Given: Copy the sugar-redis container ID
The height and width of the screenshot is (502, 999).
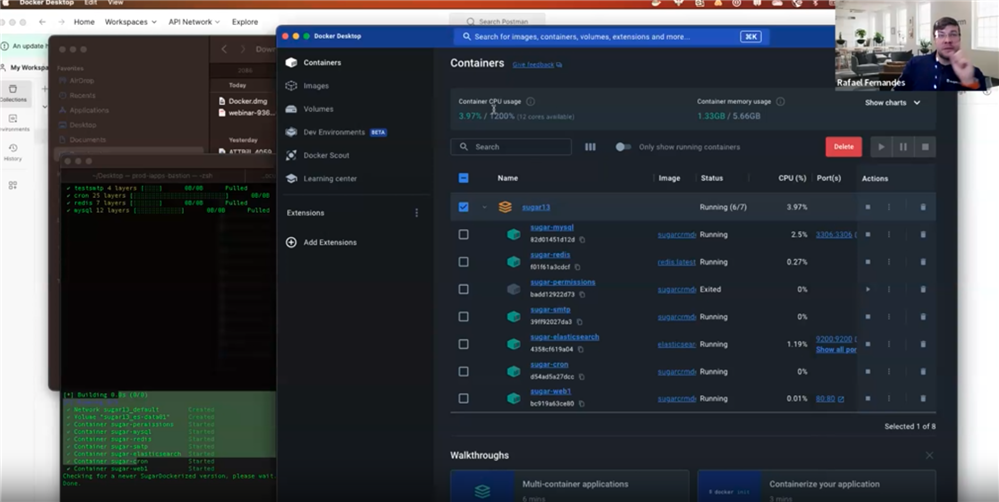Looking at the screenshot, I should [x=579, y=267].
